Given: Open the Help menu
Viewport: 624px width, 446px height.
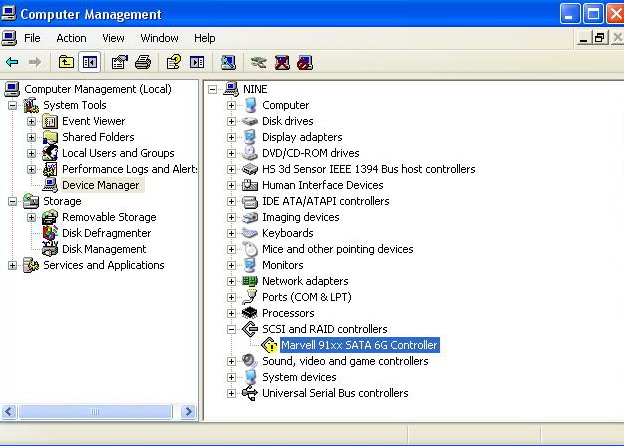Looking at the screenshot, I should 205,38.
